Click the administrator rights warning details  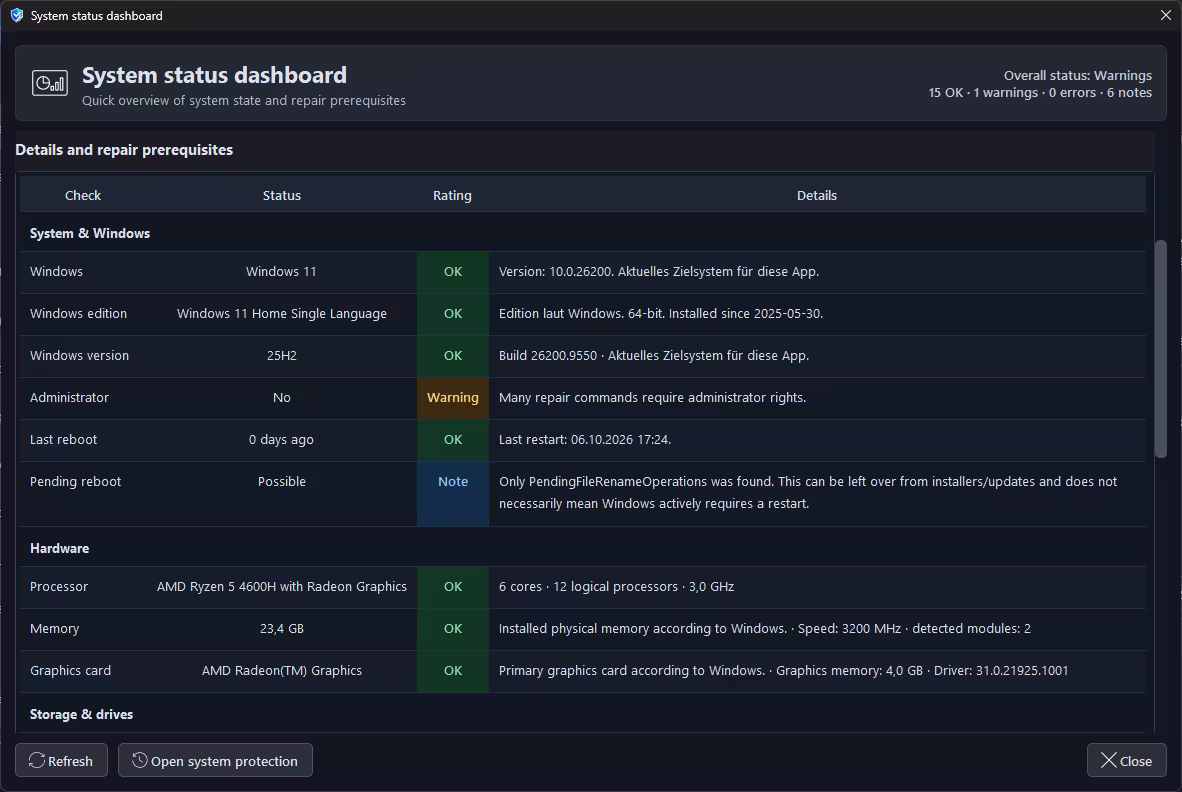[x=652, y=398]
